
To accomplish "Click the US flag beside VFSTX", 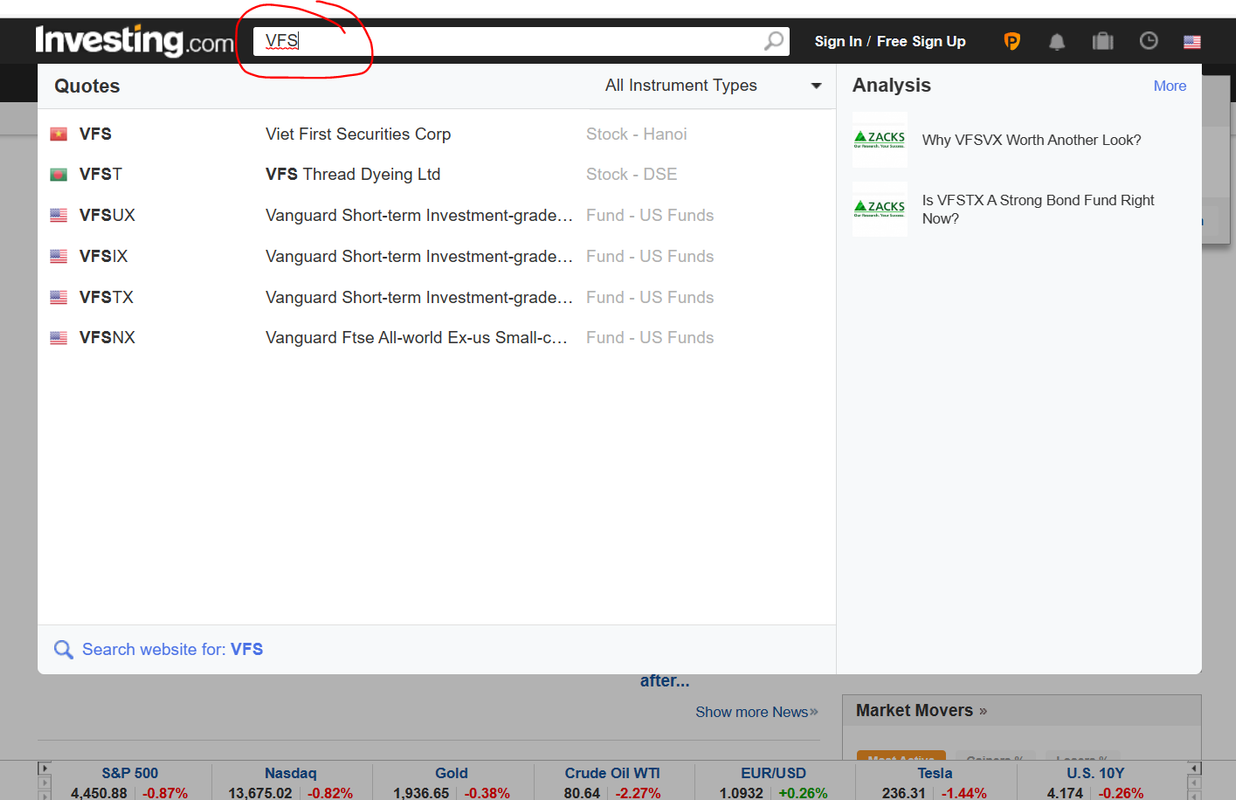I will tap(59, 297).
